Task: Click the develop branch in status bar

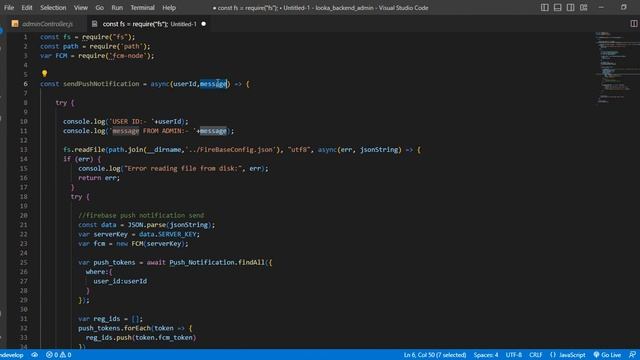Action: coord(12,355)
